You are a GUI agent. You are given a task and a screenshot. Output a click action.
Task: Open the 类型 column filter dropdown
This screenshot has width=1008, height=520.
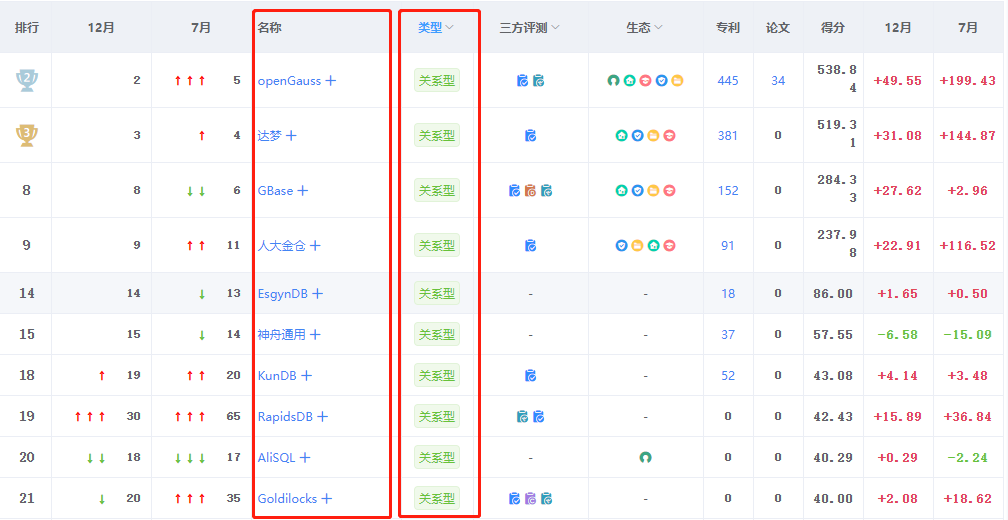pos(449,28)
